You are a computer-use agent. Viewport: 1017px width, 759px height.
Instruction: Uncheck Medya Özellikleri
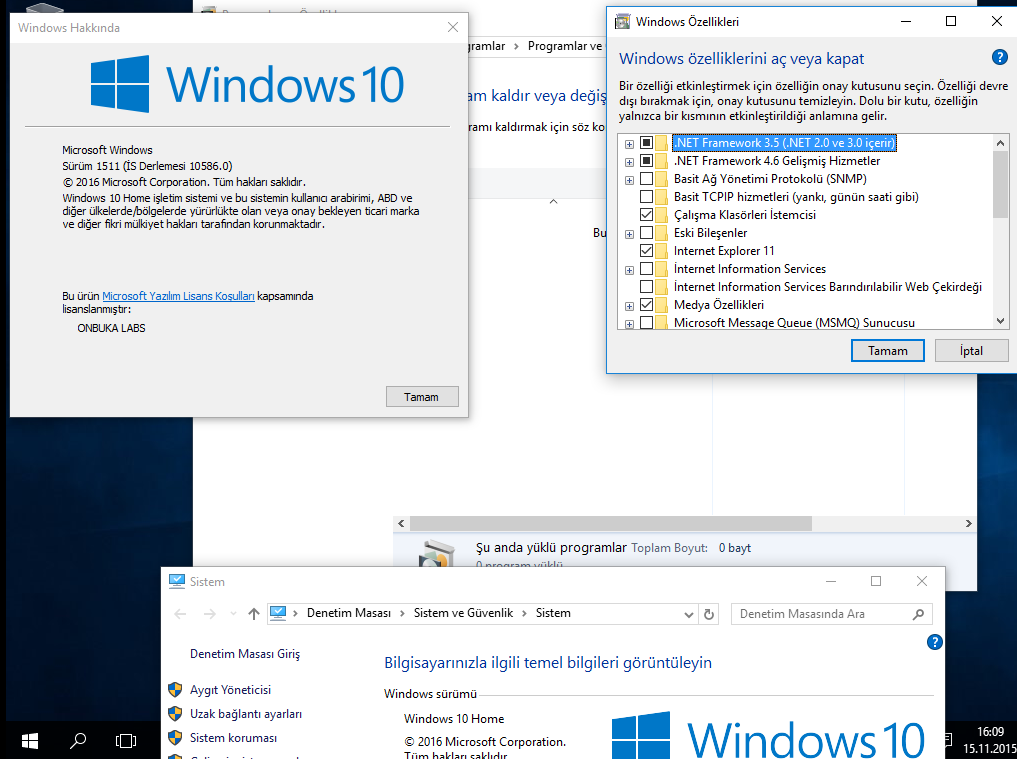point(647,305)
